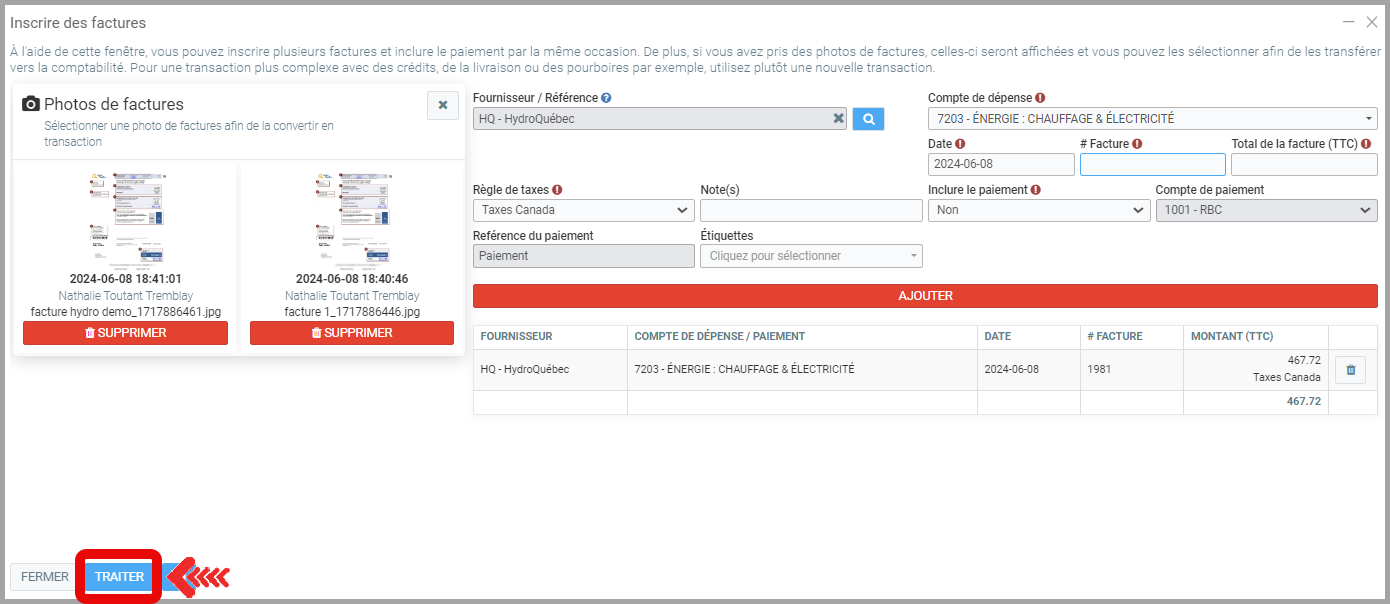Click the TRAITER button

(x=119, y=577)
